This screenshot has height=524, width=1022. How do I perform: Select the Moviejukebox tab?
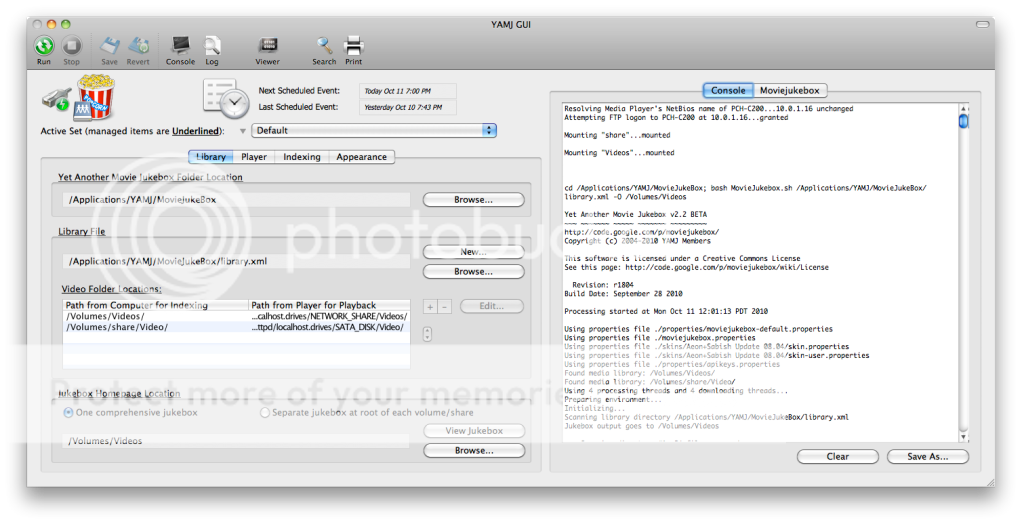pyautogui.click(x=789, y=91)
